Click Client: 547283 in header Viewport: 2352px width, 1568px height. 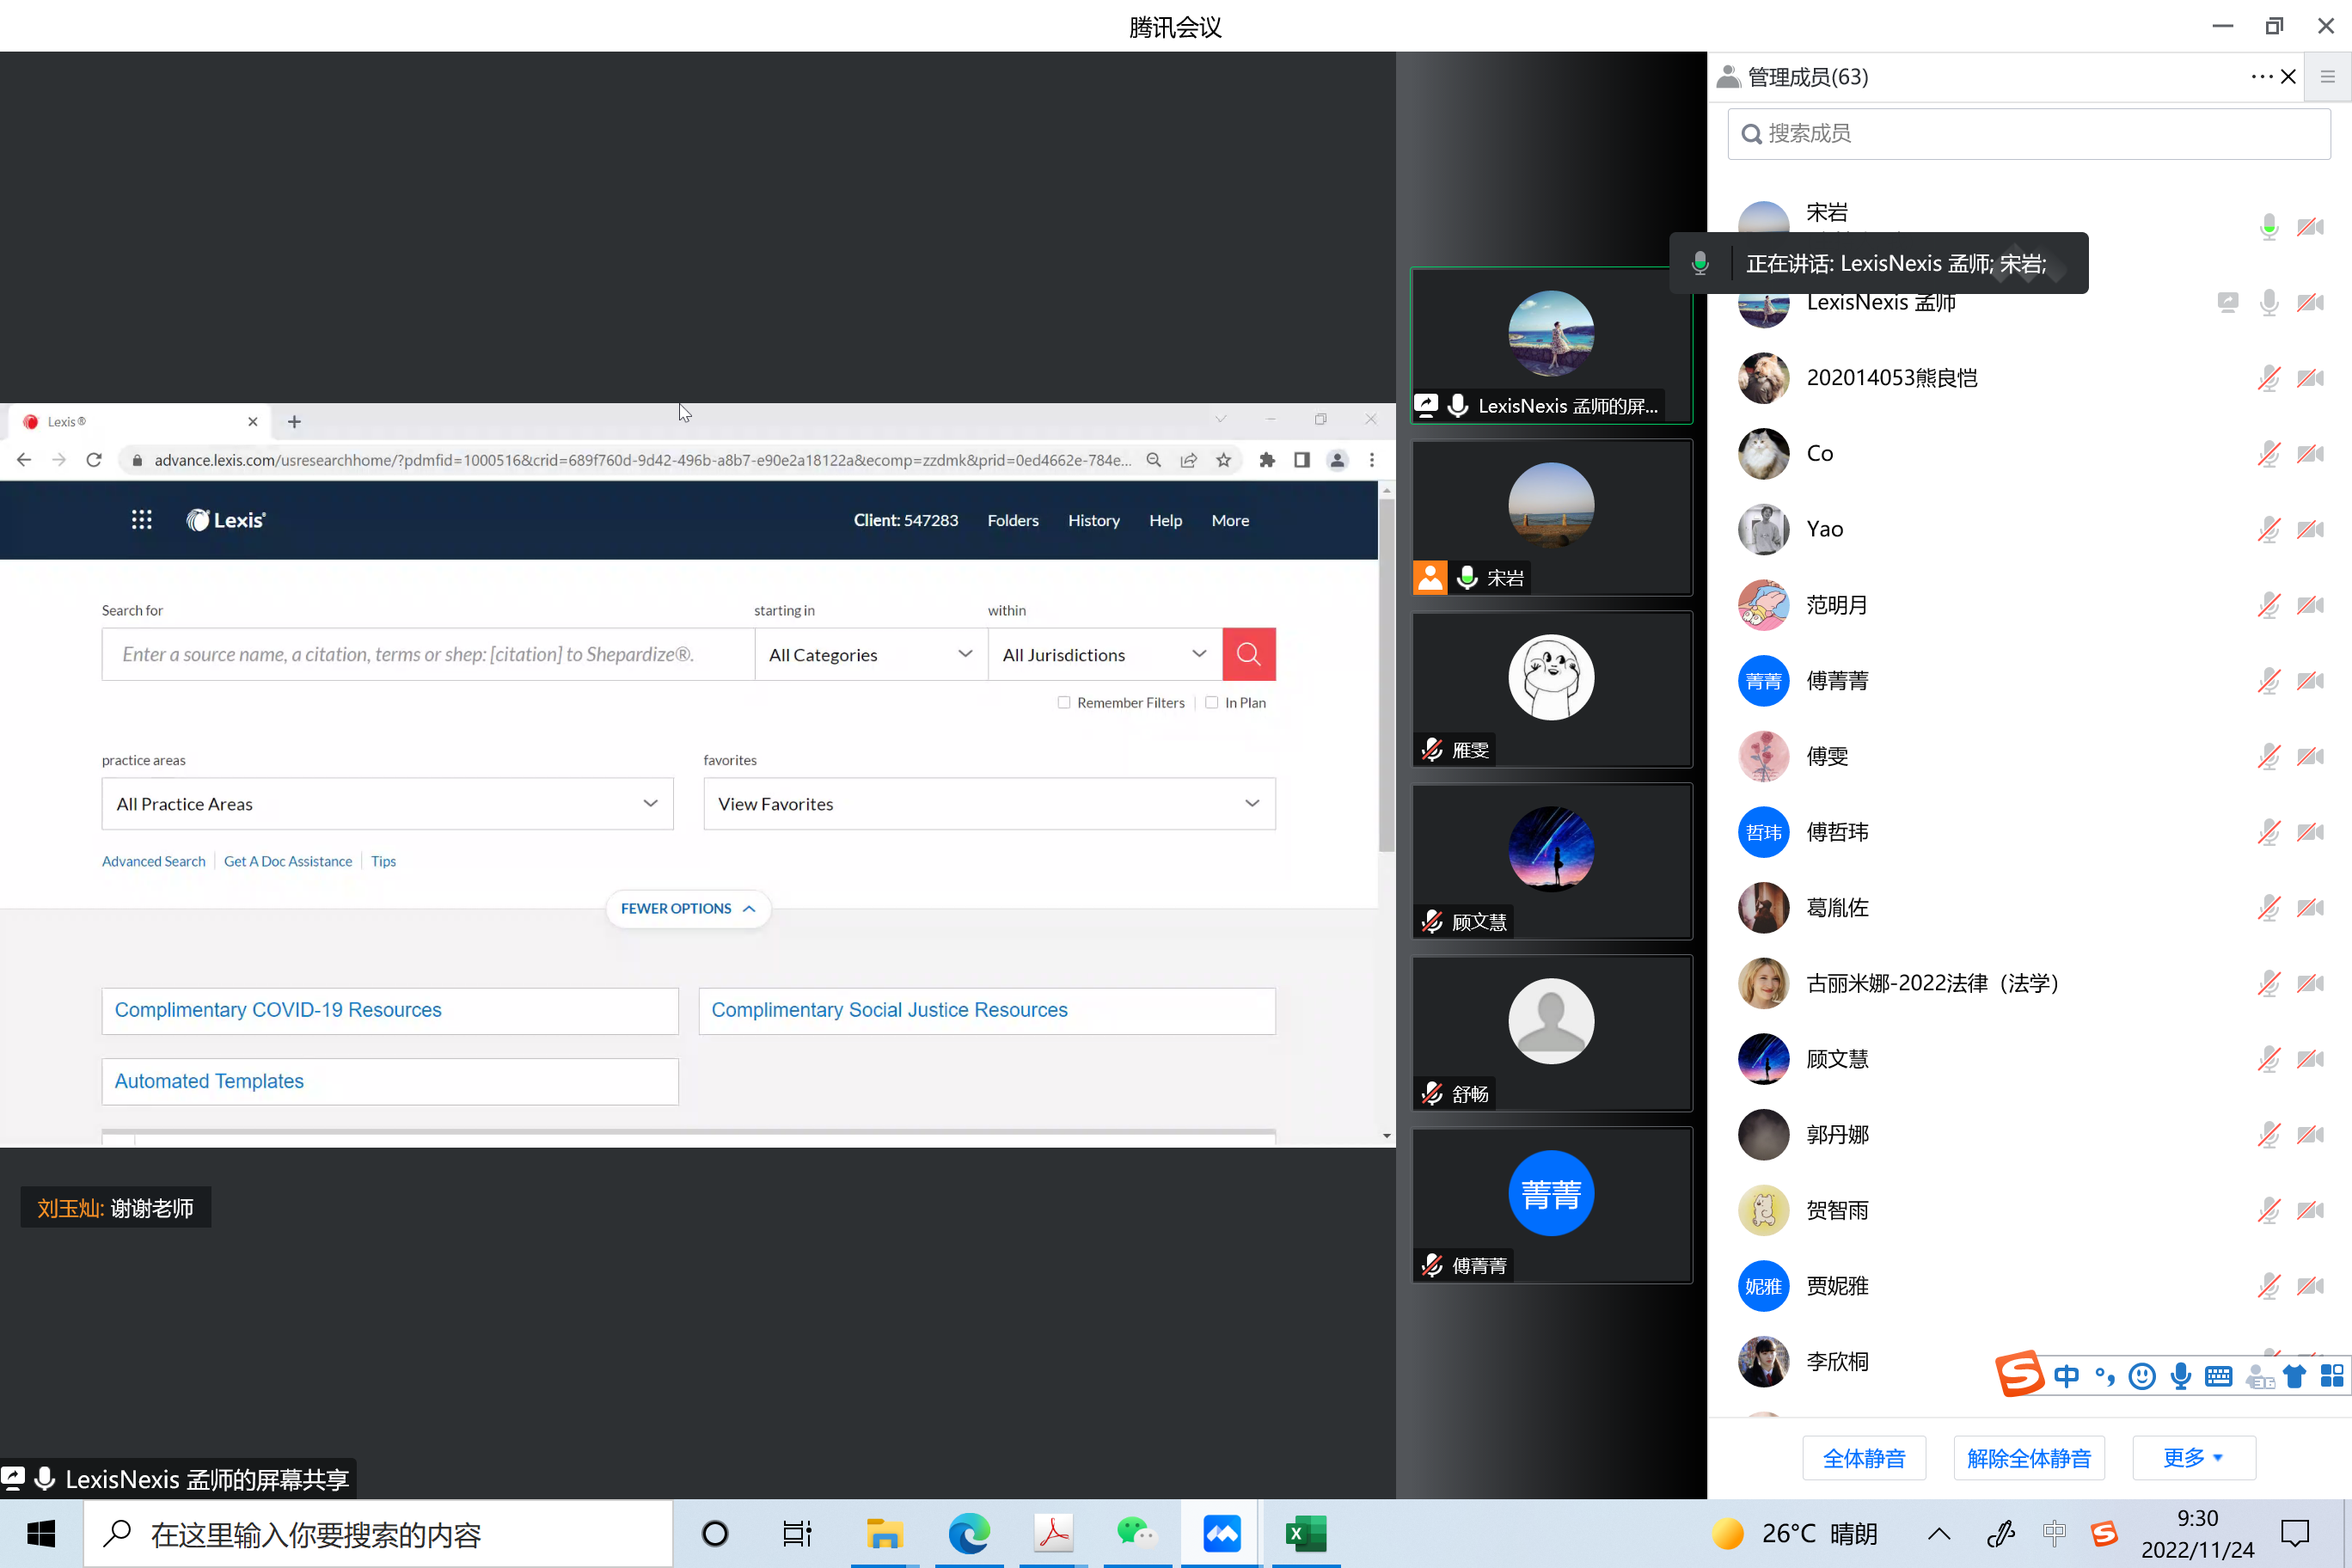tap(906, 520)
